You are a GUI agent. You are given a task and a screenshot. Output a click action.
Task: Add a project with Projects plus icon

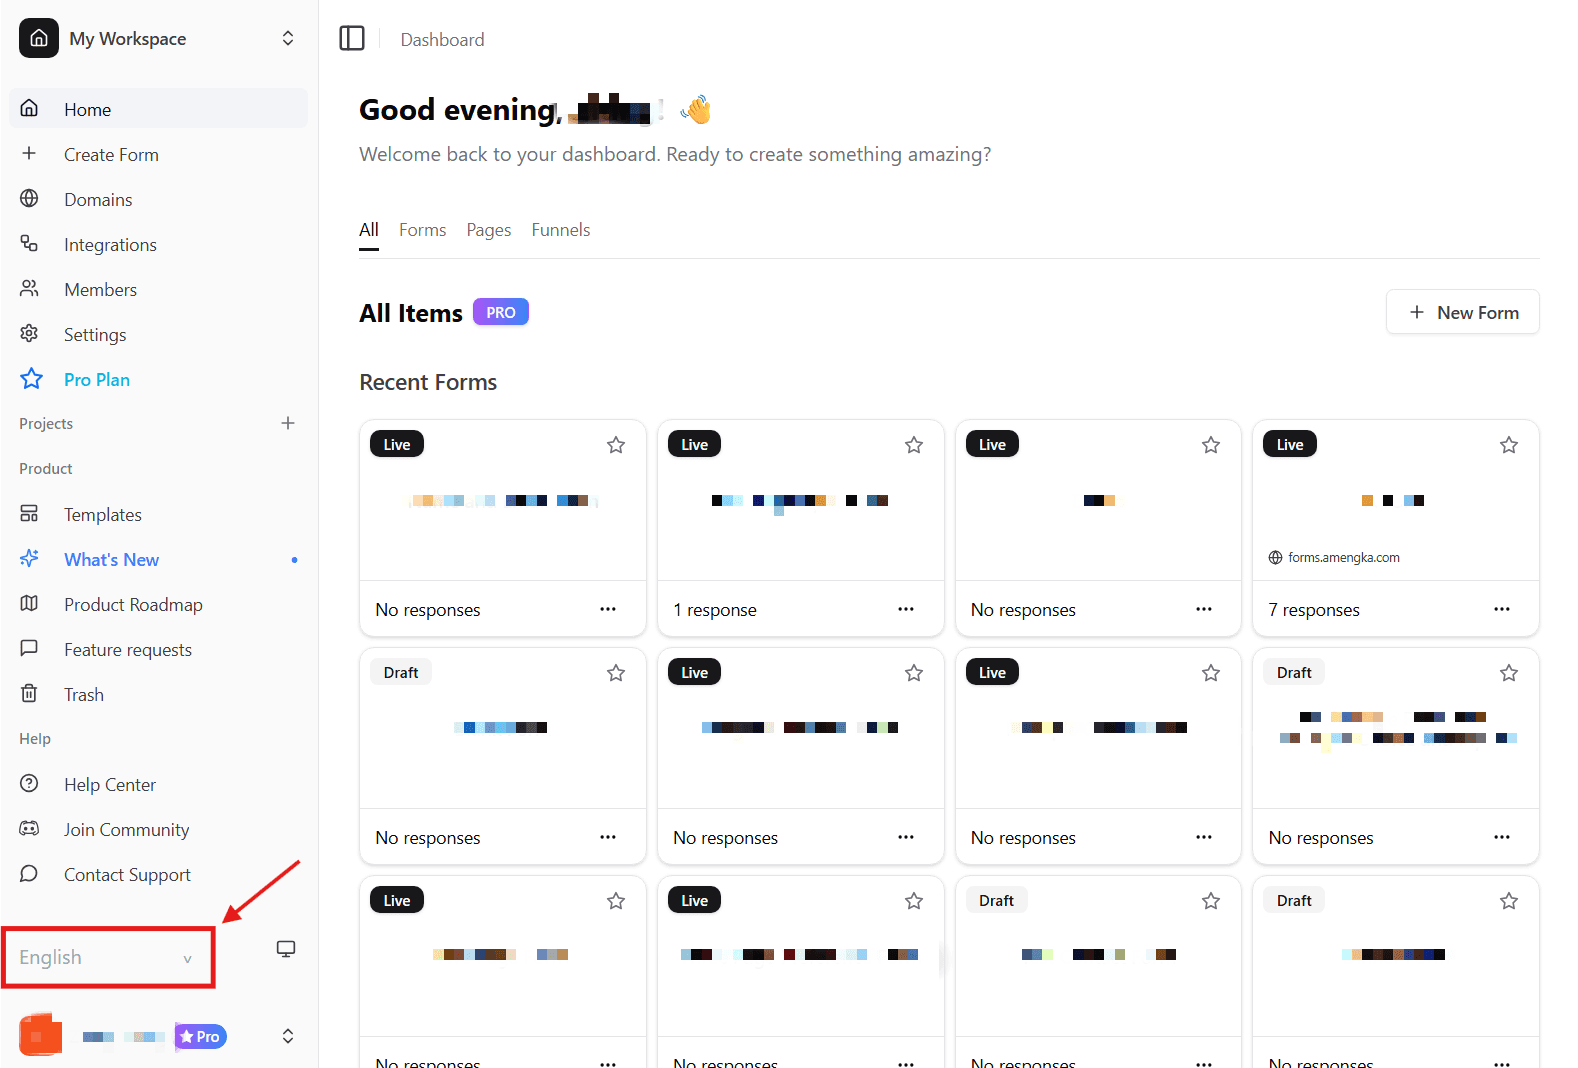288,423
